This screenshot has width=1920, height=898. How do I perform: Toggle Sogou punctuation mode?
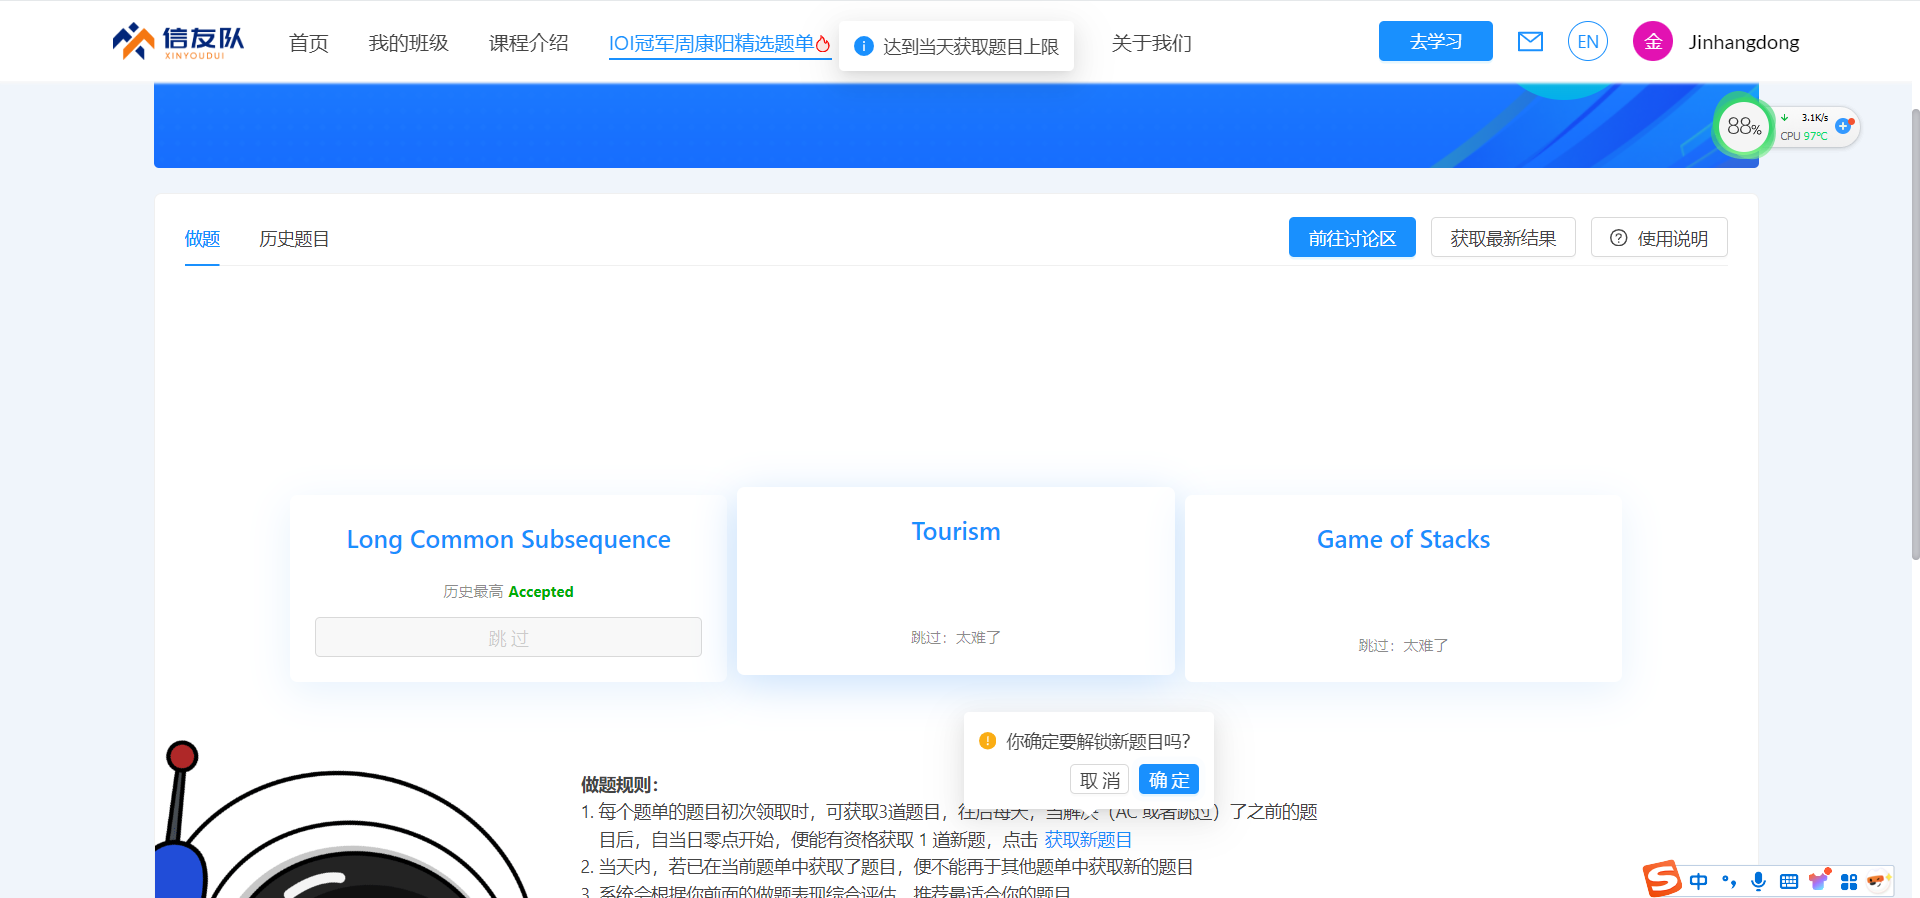click(1729, 881)
